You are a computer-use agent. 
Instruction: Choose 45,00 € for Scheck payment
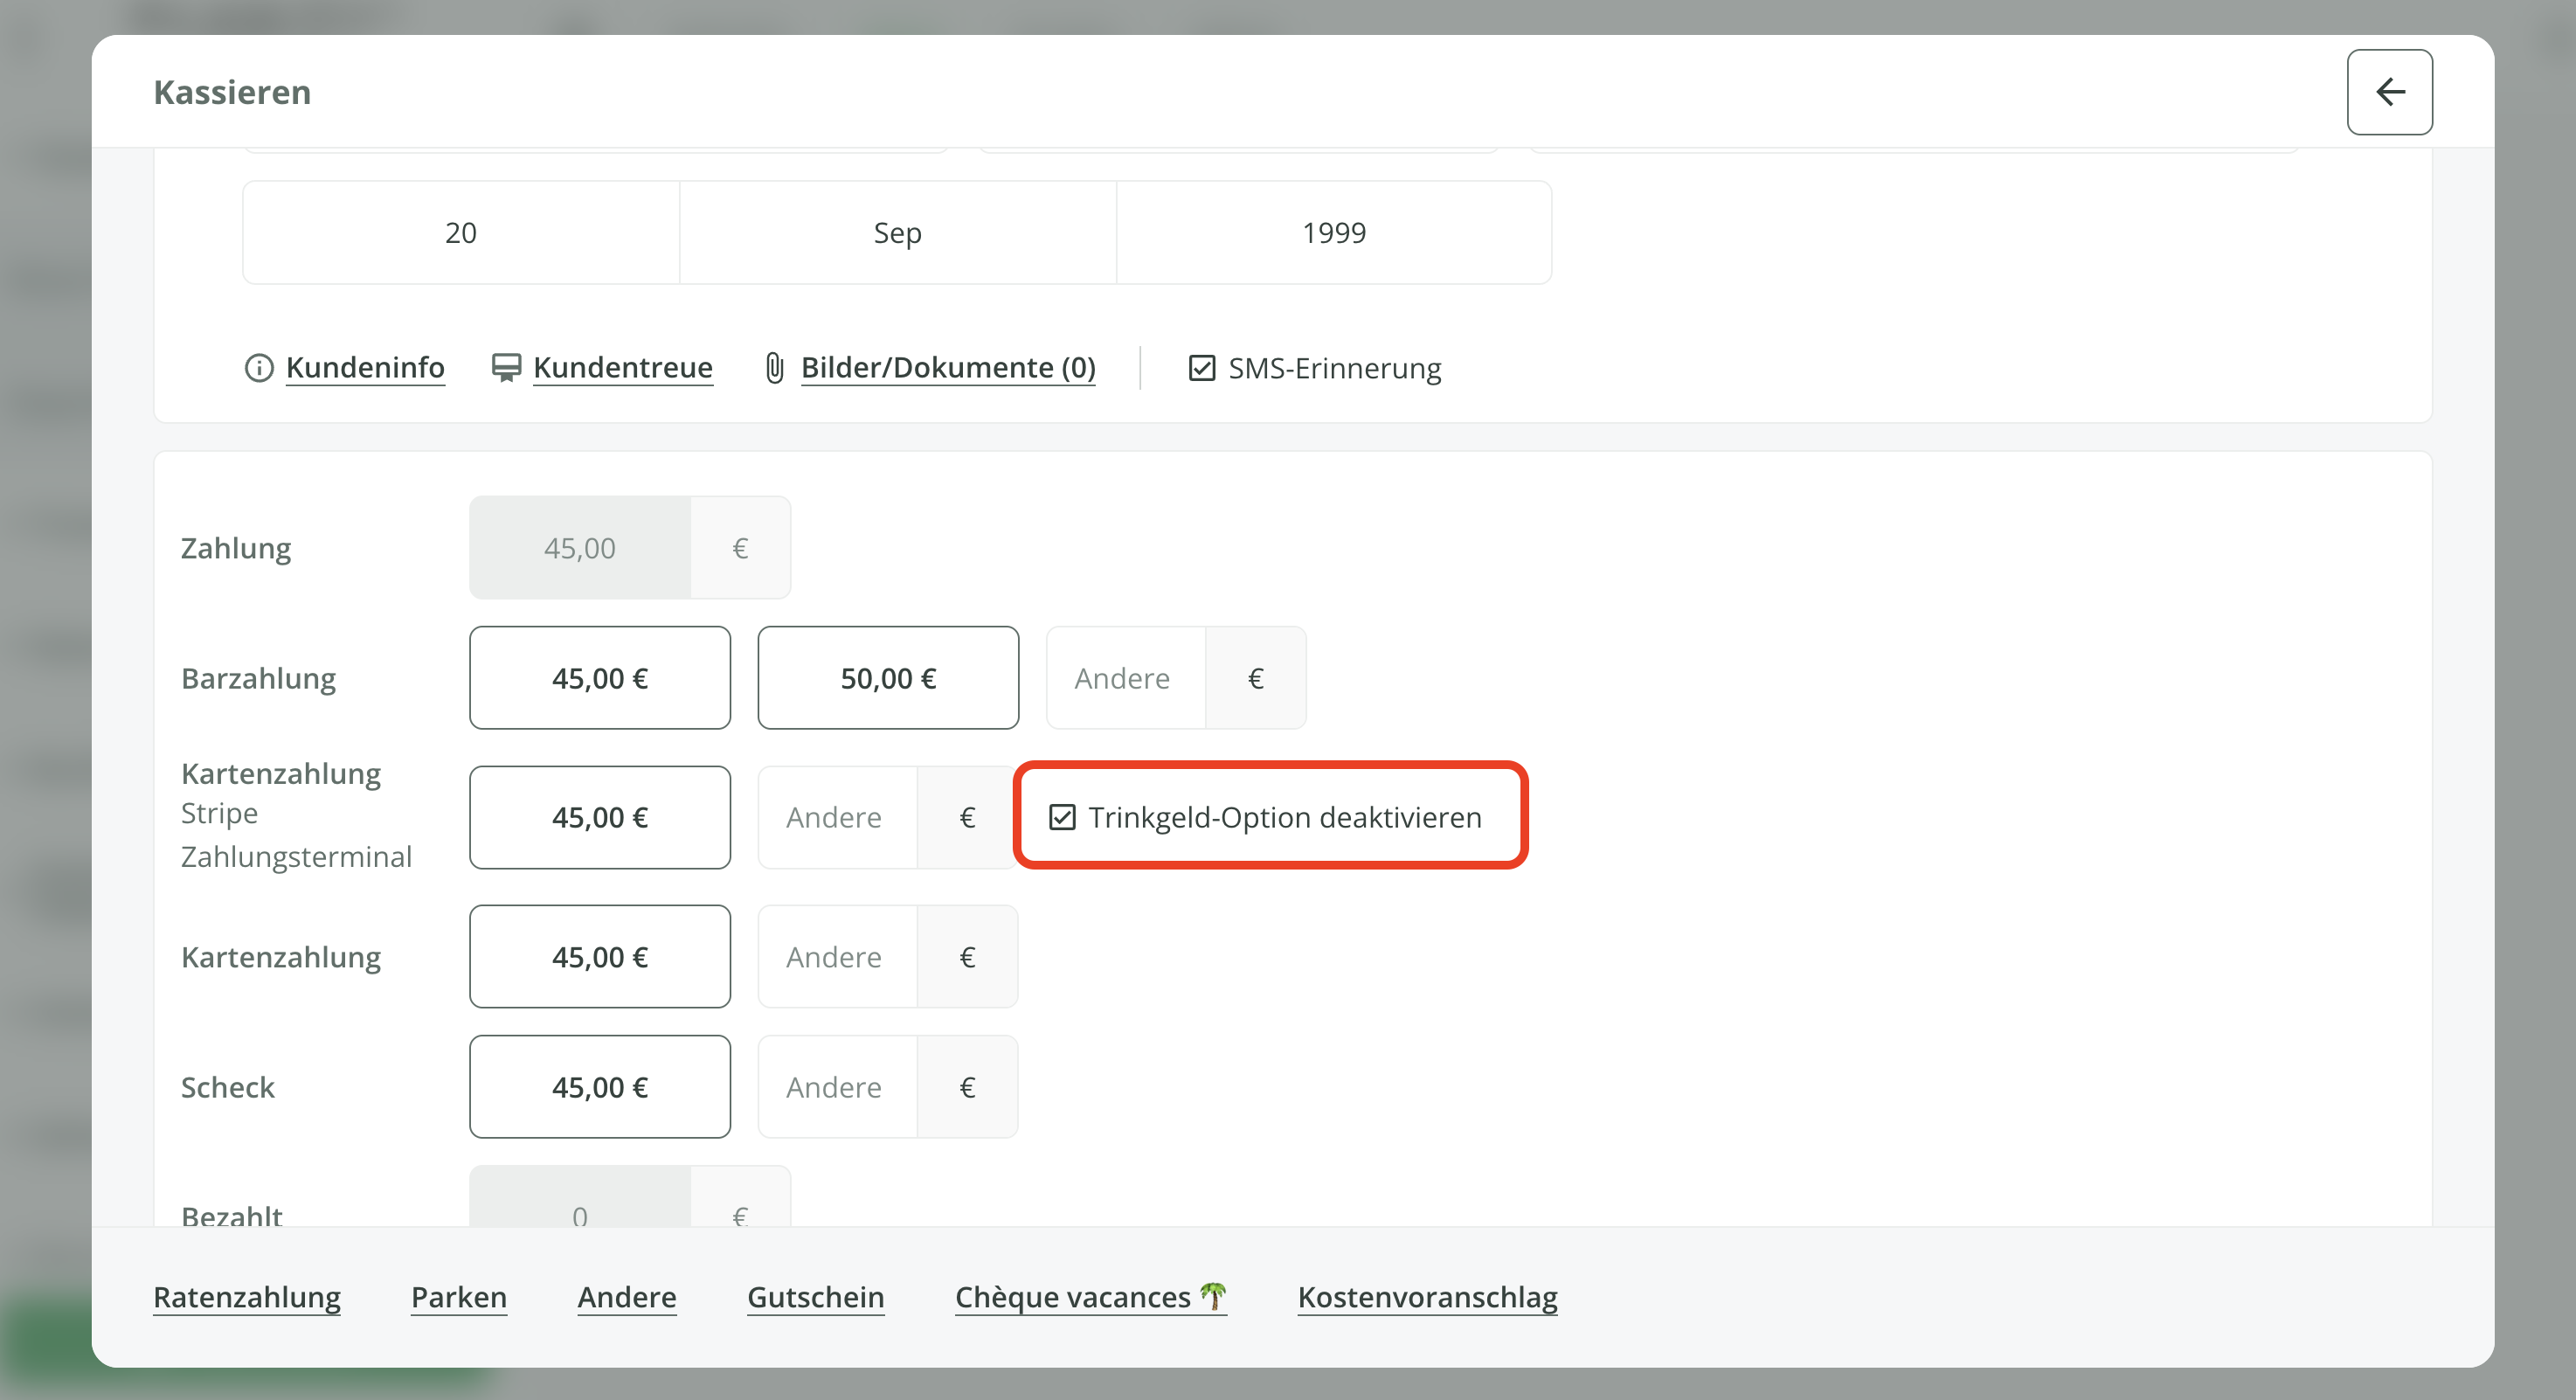[x=600, y=1087]
